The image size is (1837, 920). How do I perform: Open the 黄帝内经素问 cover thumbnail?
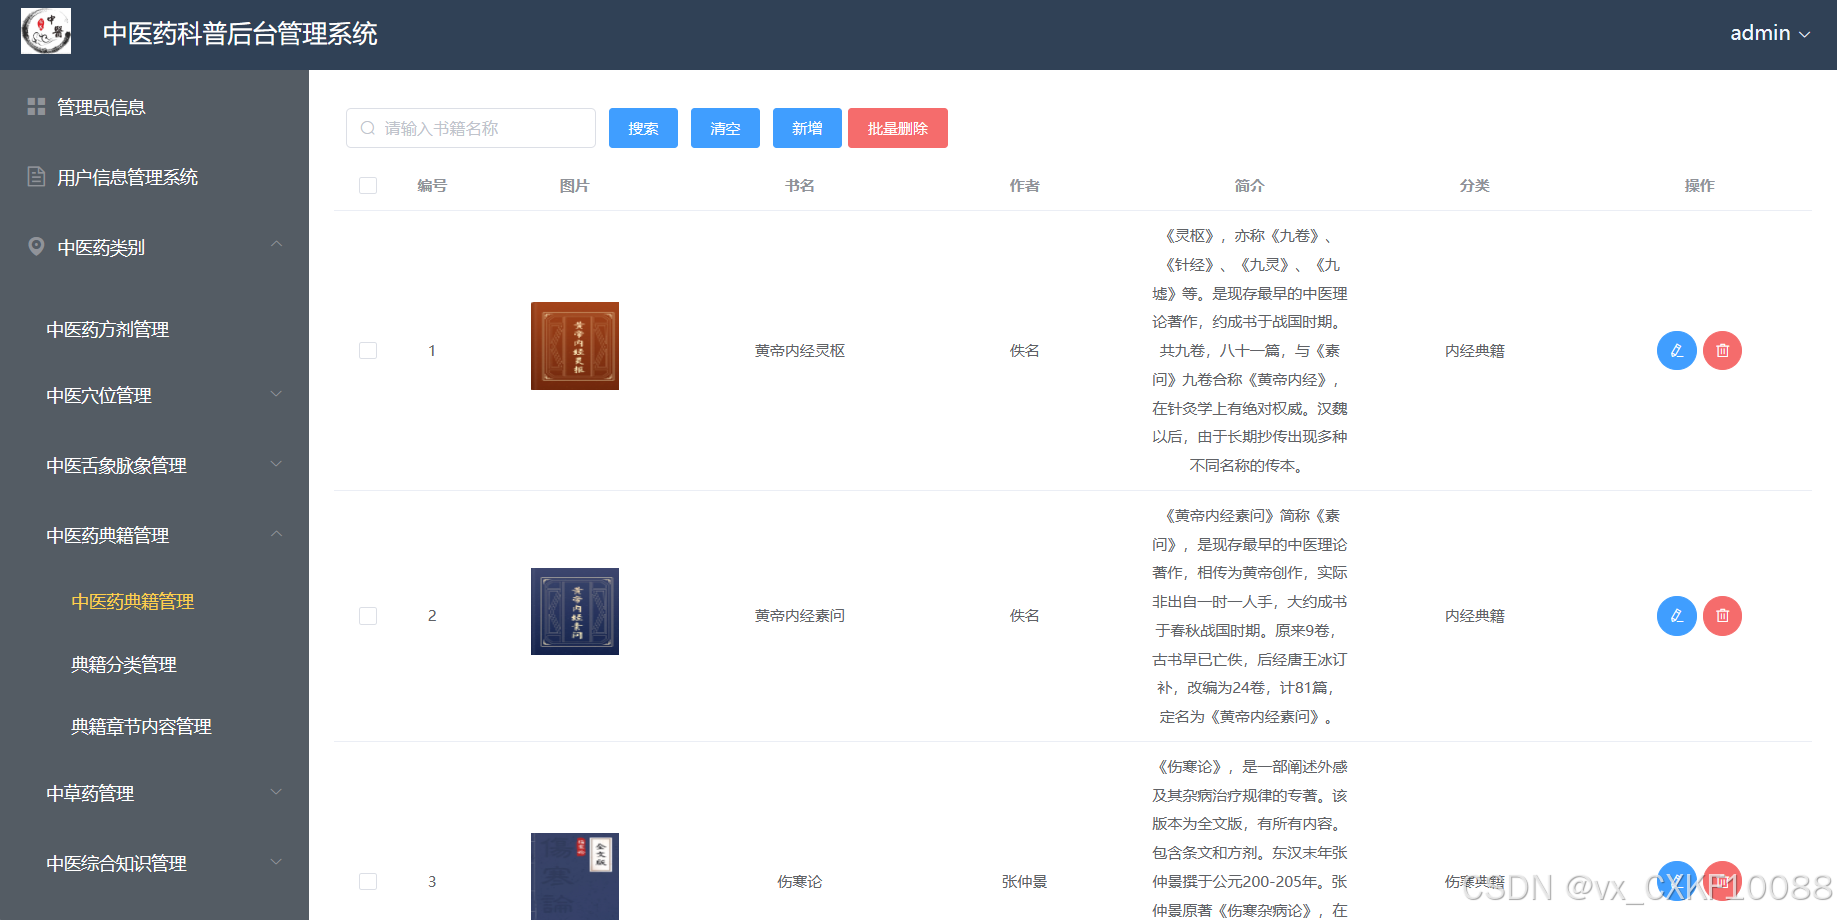pos(575,611)
